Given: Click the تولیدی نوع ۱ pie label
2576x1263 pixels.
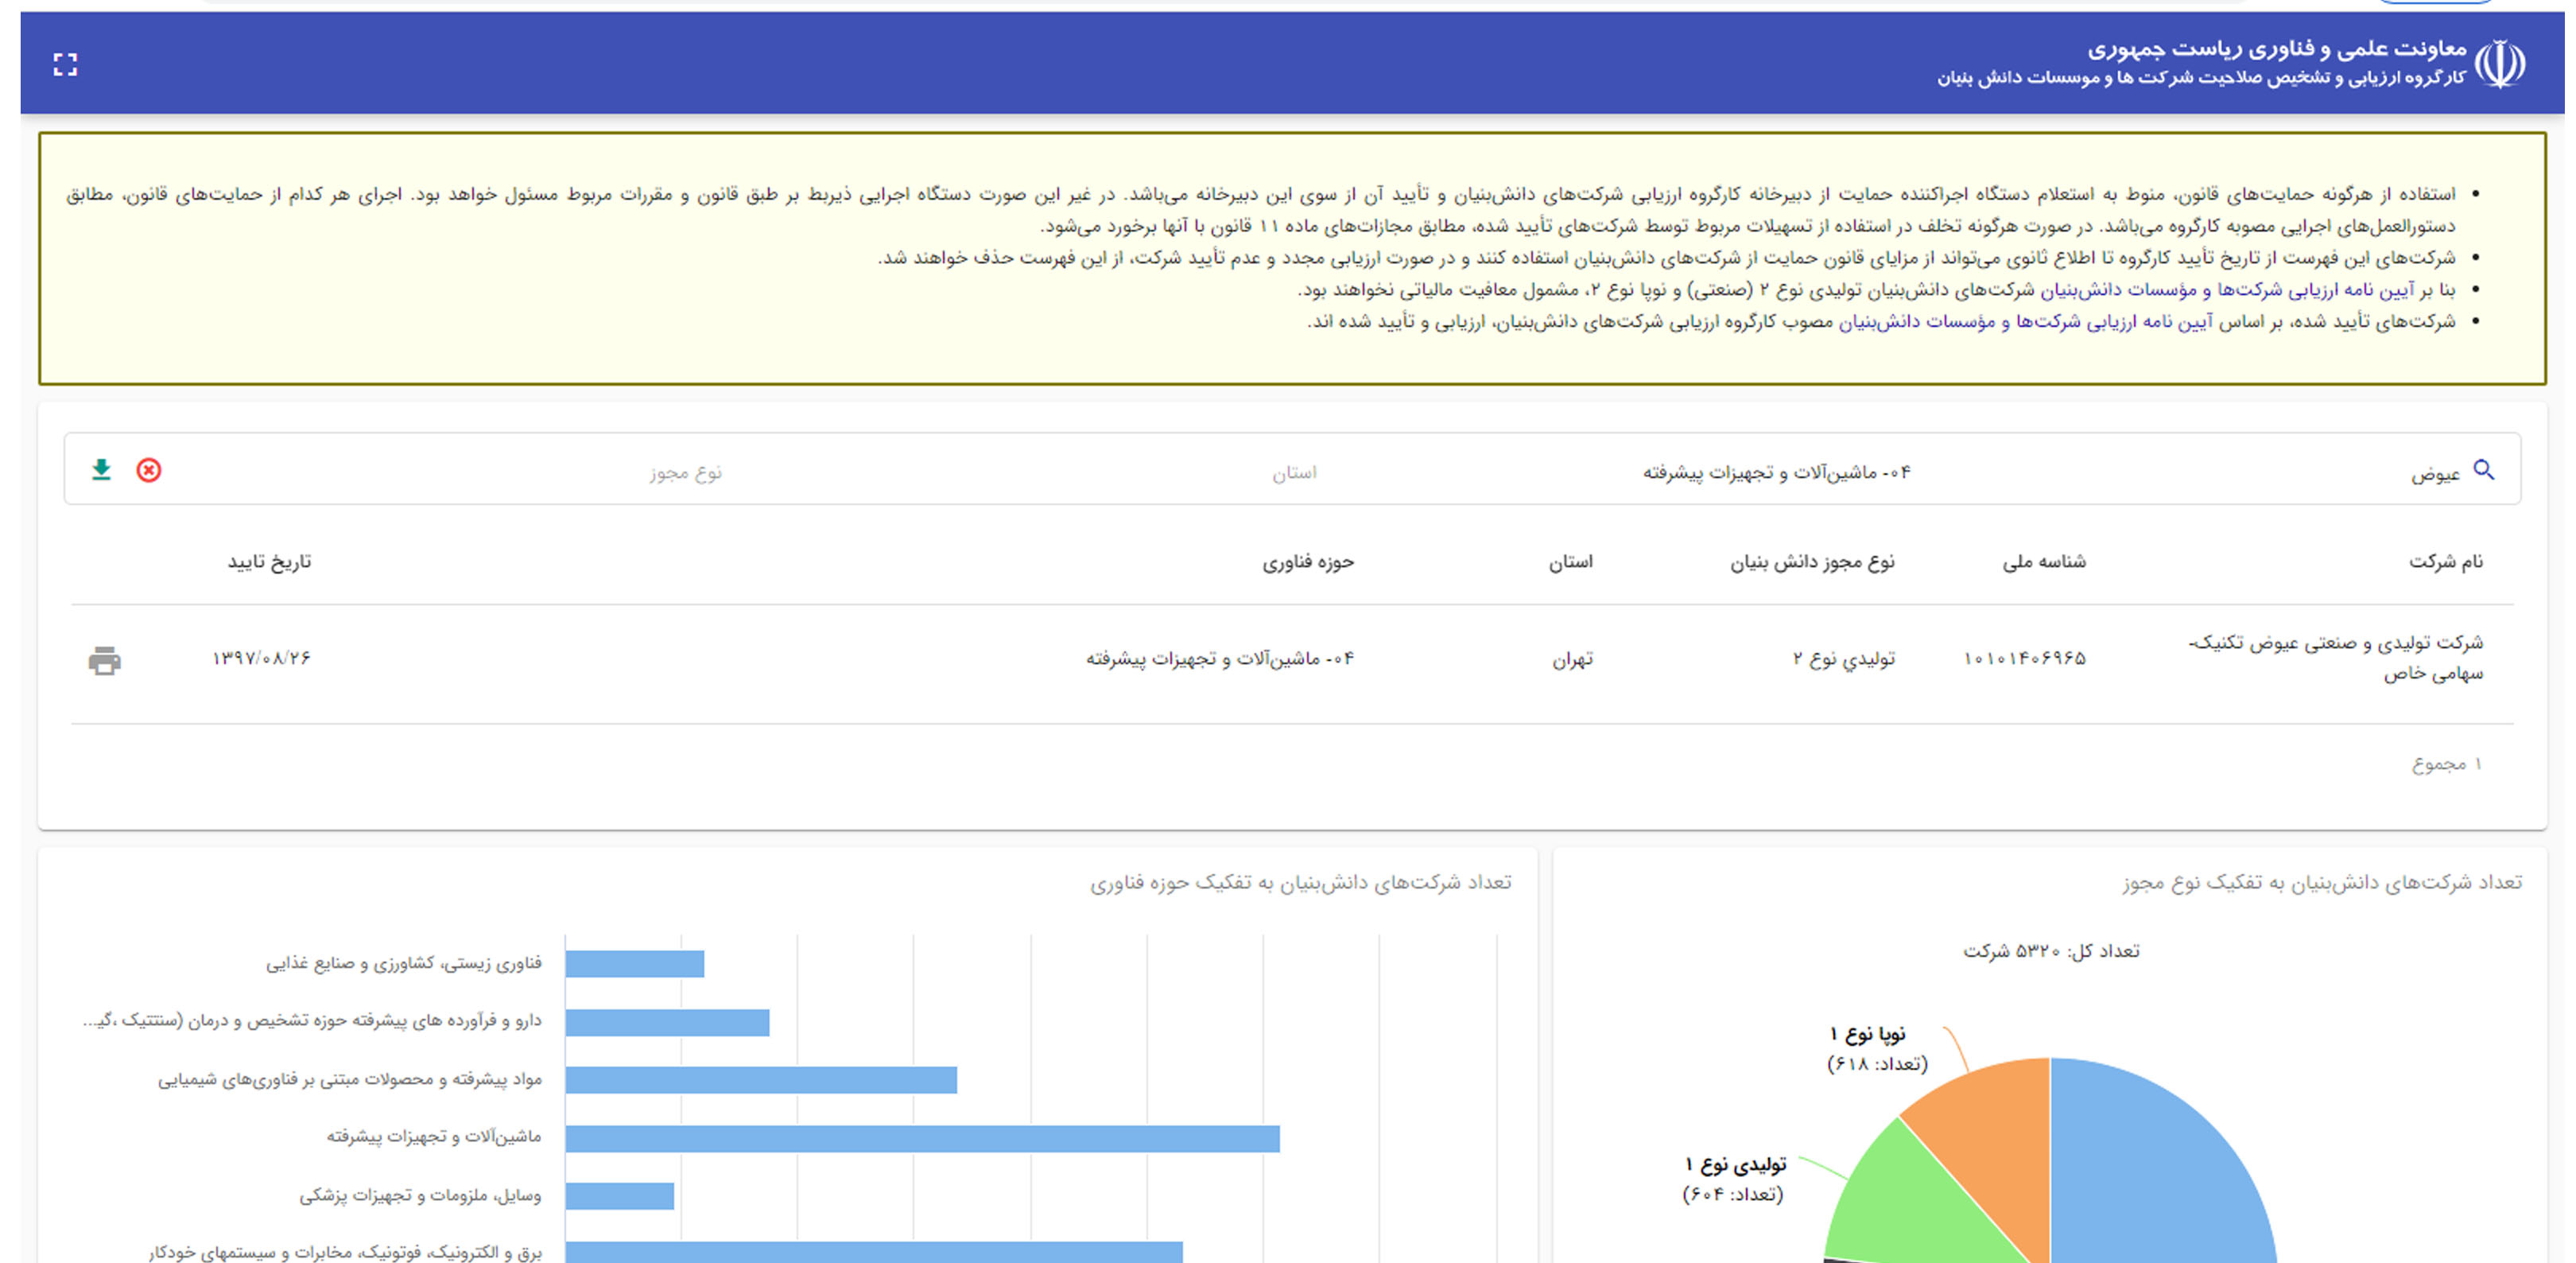Looking at the screenshot, I should pyautogui.click(x=1734, y=1179).
